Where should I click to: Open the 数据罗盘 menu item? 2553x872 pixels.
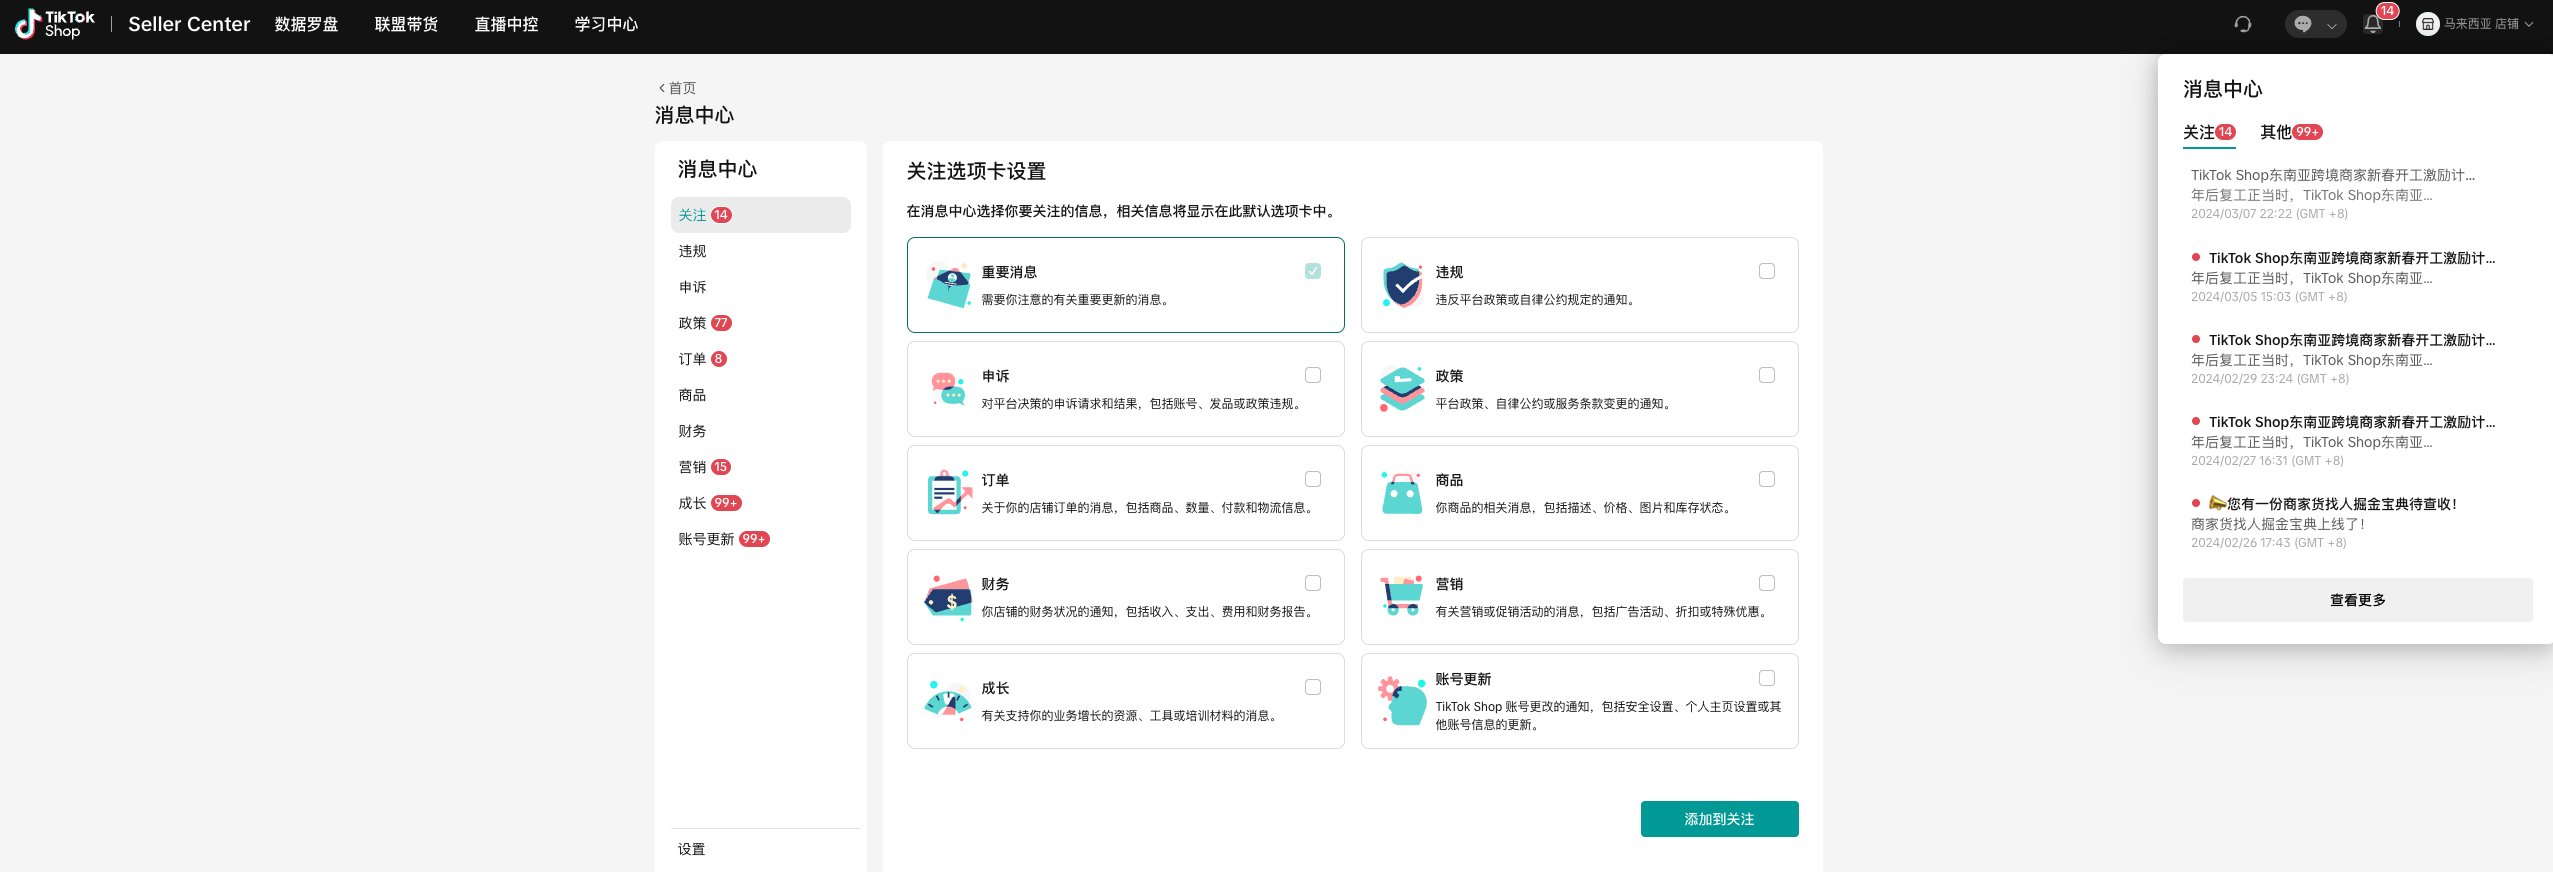(x=306, y=24)
